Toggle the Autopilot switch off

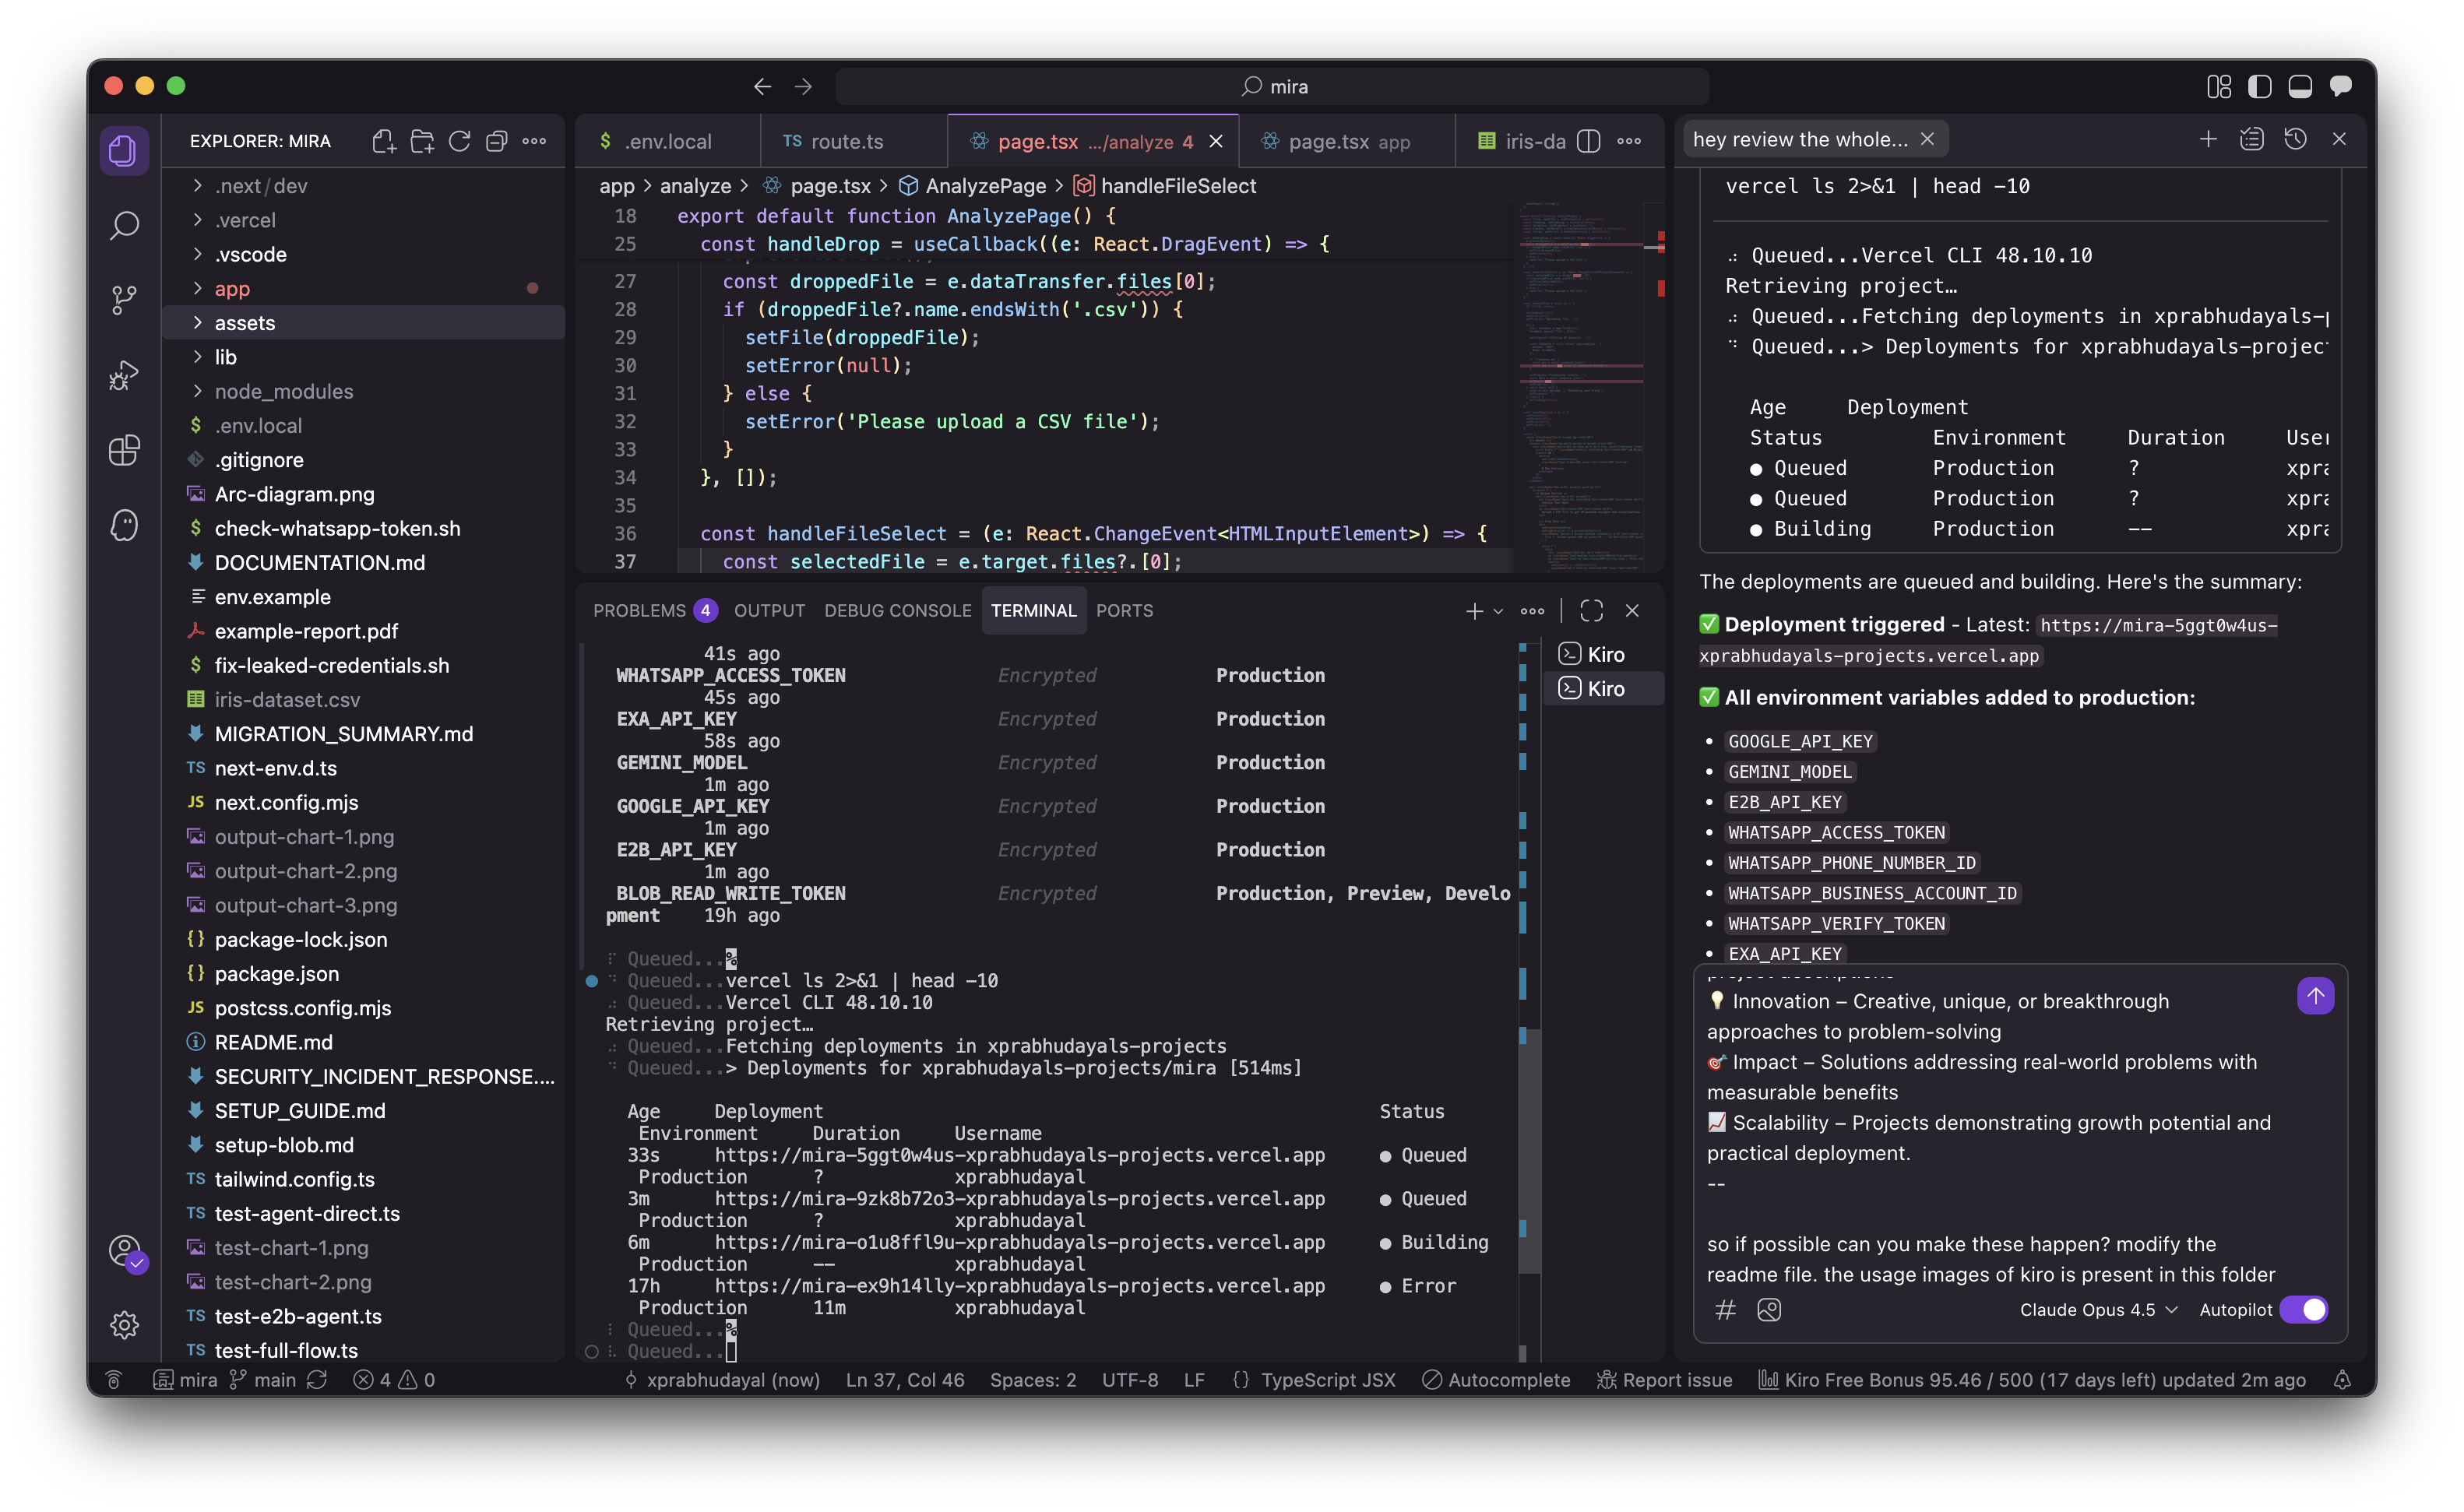click(x=2303, y=1310)
